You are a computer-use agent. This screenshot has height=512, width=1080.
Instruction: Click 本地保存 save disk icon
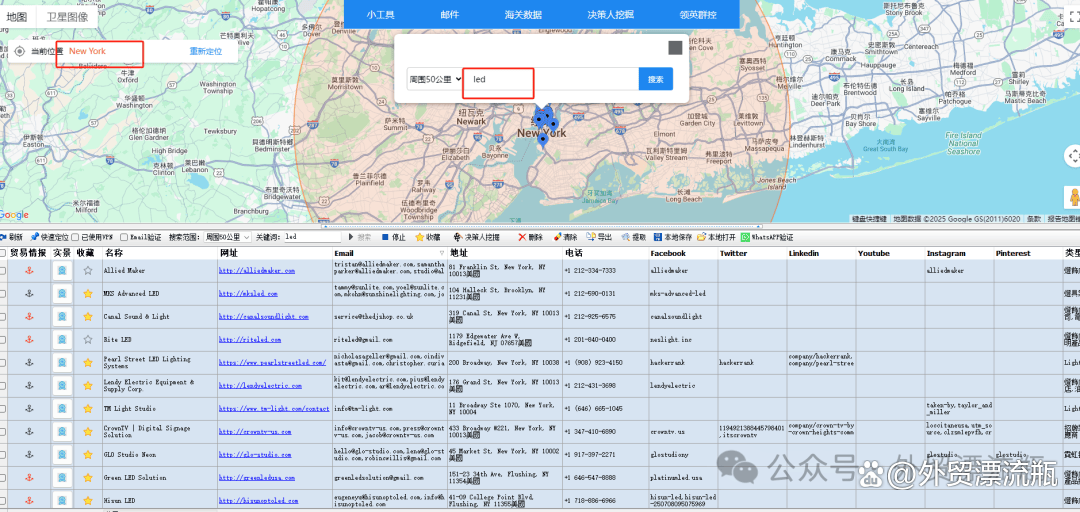click(658, 237)
